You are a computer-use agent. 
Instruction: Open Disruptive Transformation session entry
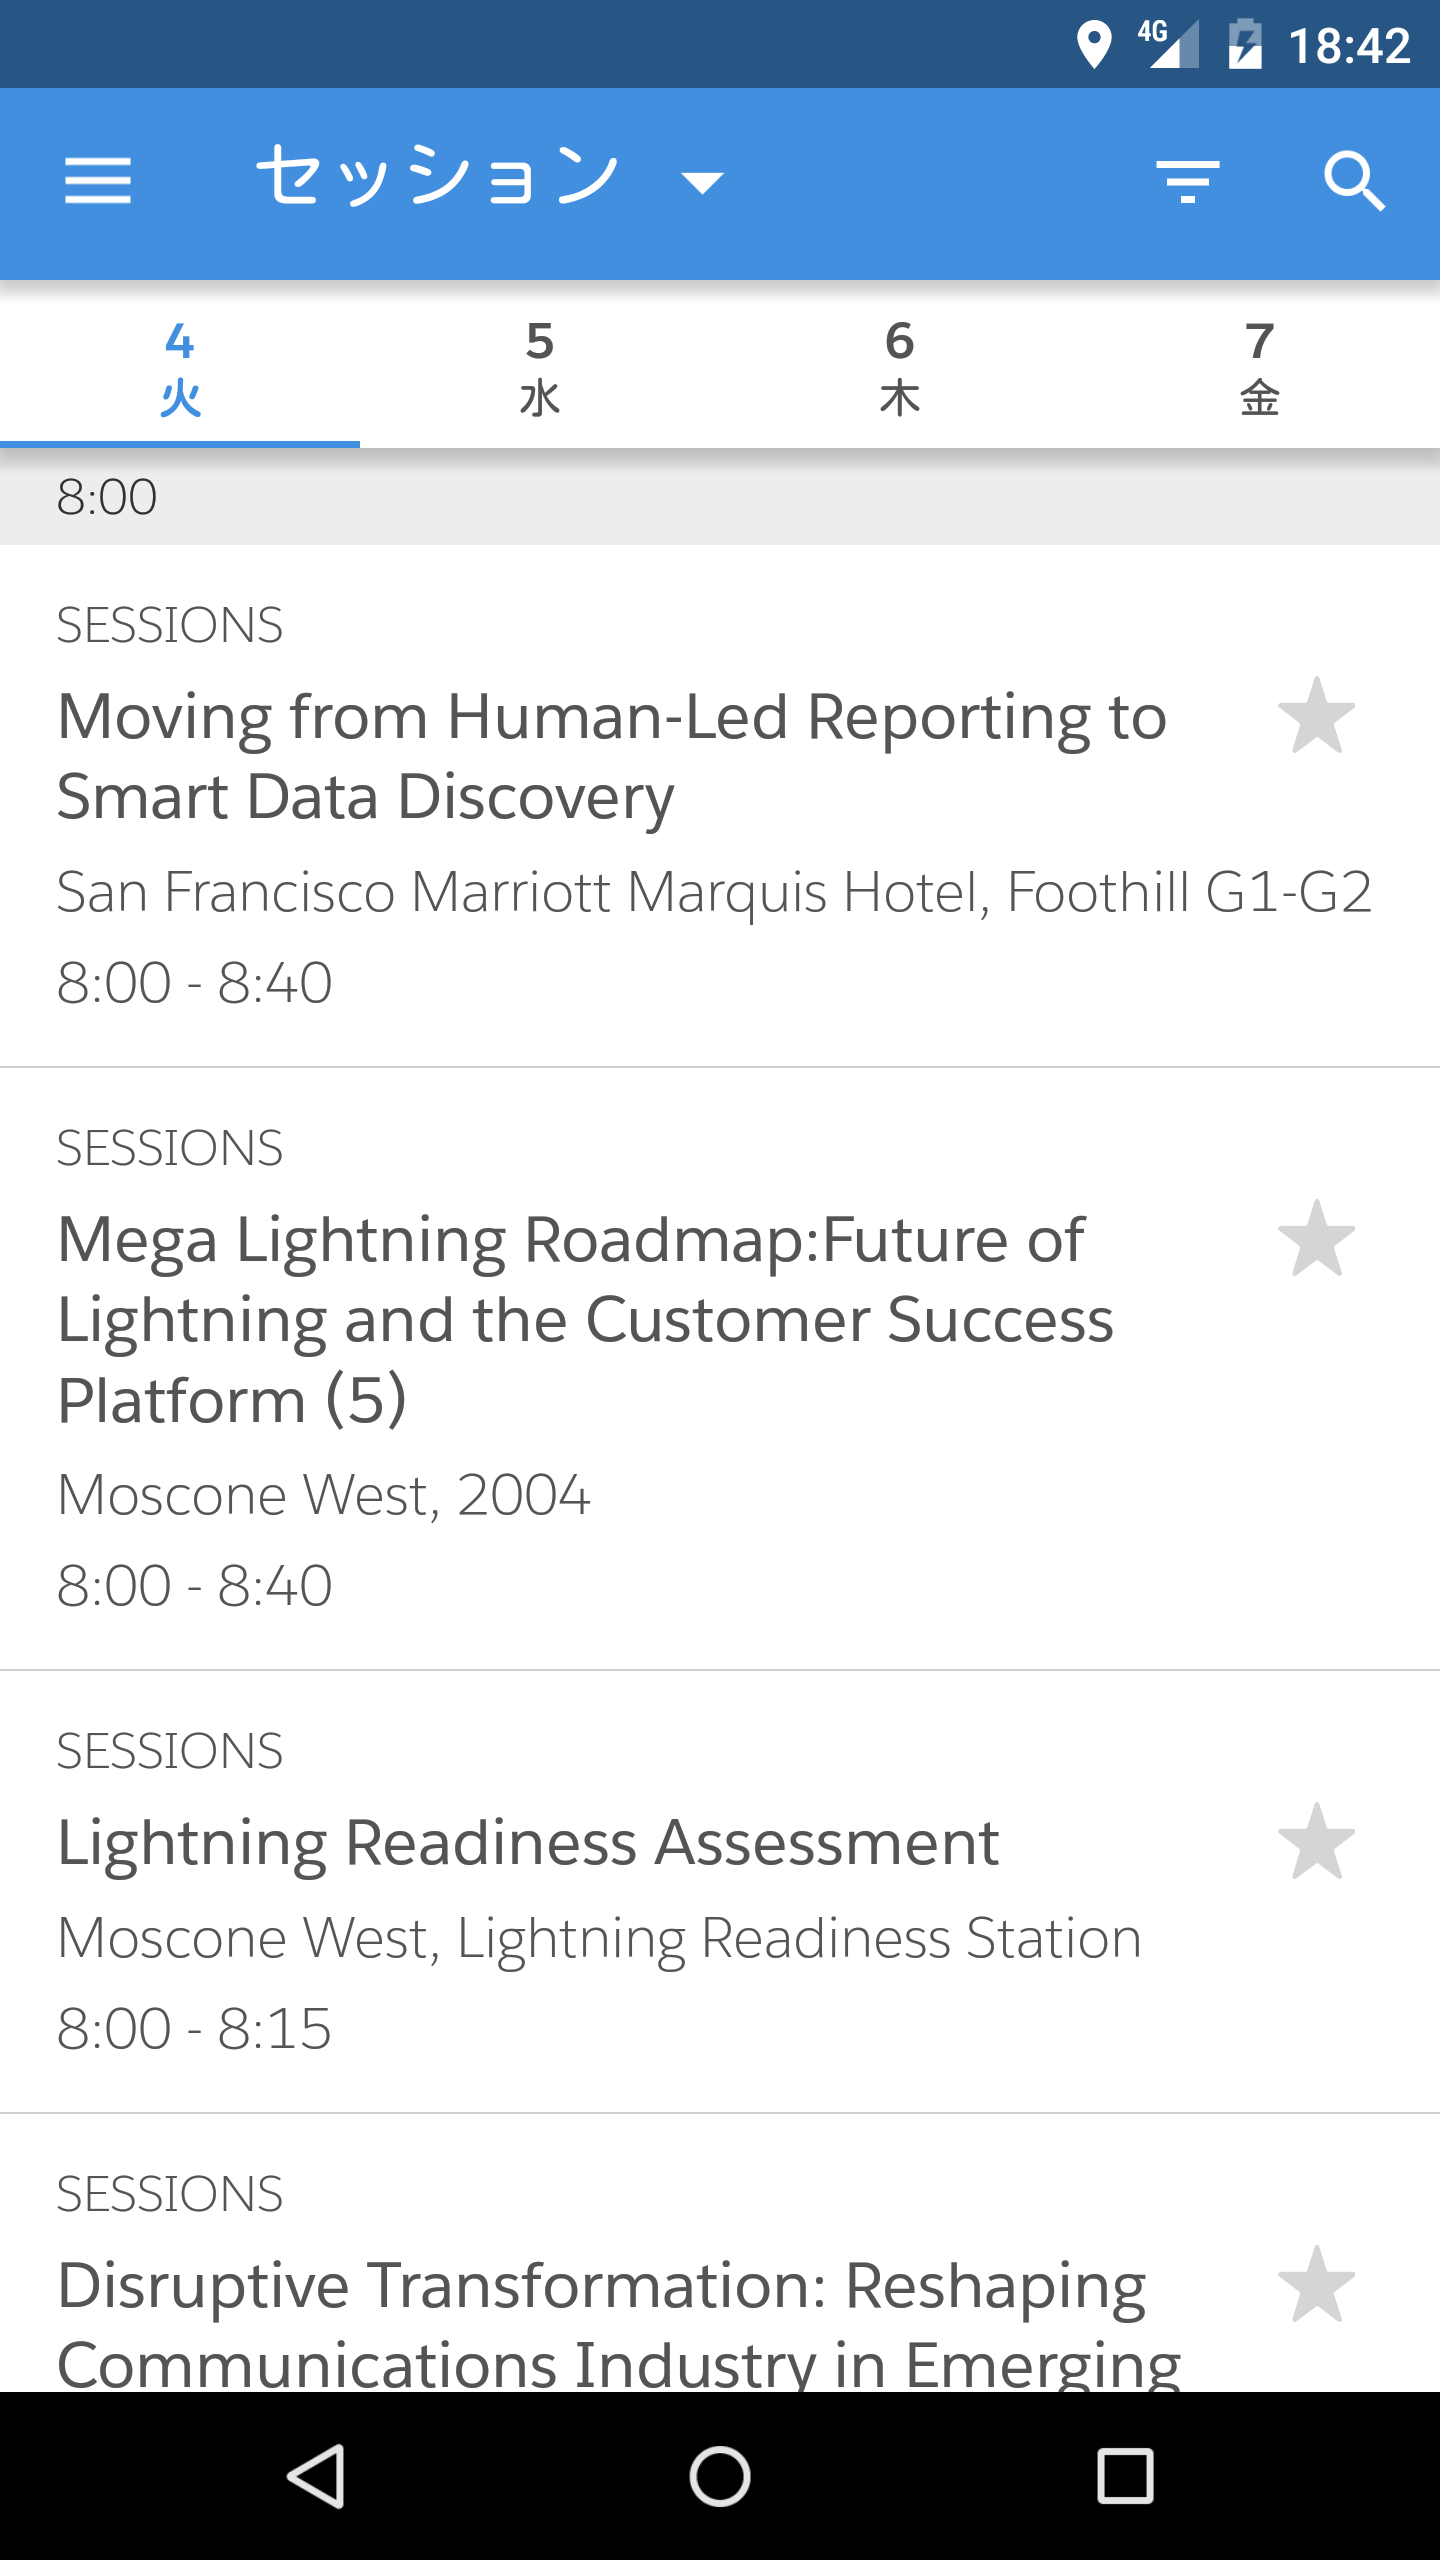[720, 2254]
